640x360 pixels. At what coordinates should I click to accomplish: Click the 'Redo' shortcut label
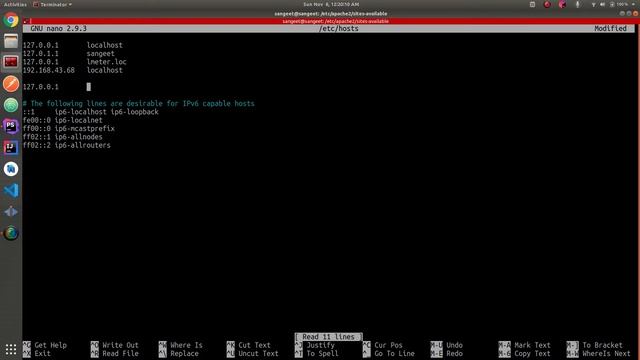(454, 353)
